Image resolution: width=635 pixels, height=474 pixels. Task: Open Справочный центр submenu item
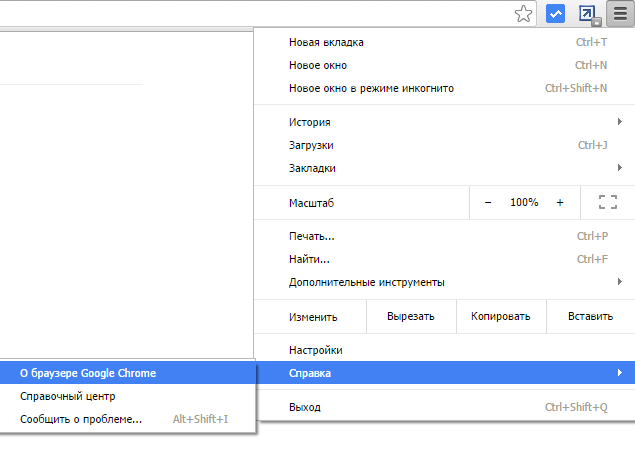128,396
